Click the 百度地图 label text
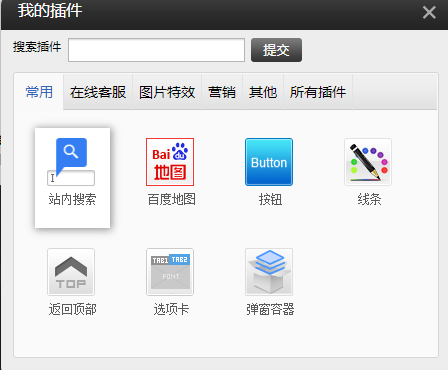448x370 pixels. point(171,199)
